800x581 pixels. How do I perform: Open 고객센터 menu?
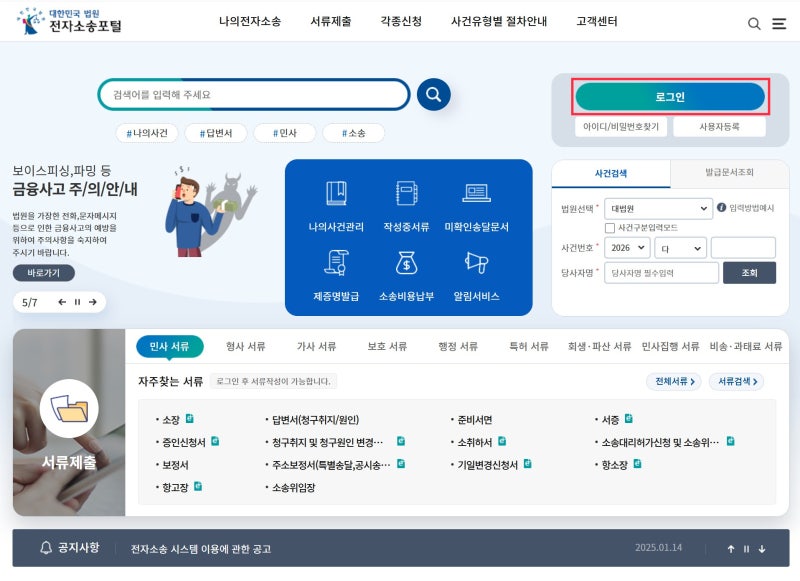597,21
